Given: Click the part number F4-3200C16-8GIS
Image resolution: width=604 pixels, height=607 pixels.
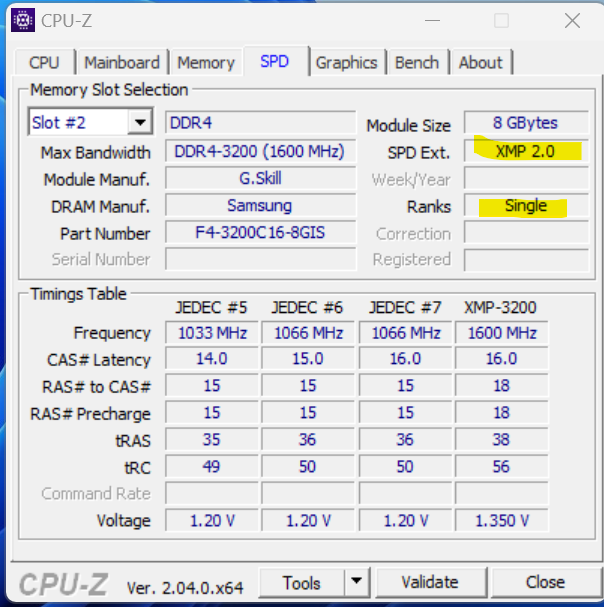Looking at the screenshot, I should point(260,232).
